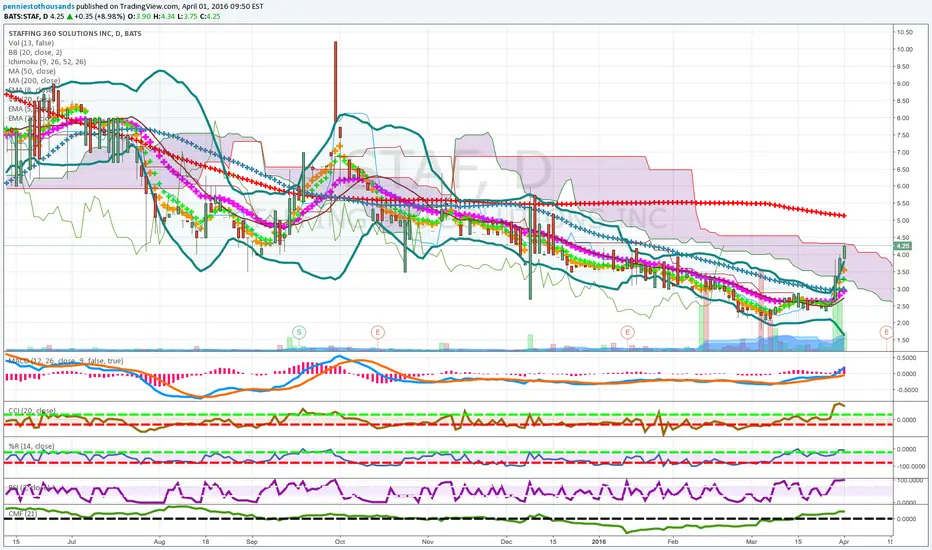The height and width of the screenshot is (550, 932).
Task: Click the 10.50 price axis label
Action: (x=905, y=33)
